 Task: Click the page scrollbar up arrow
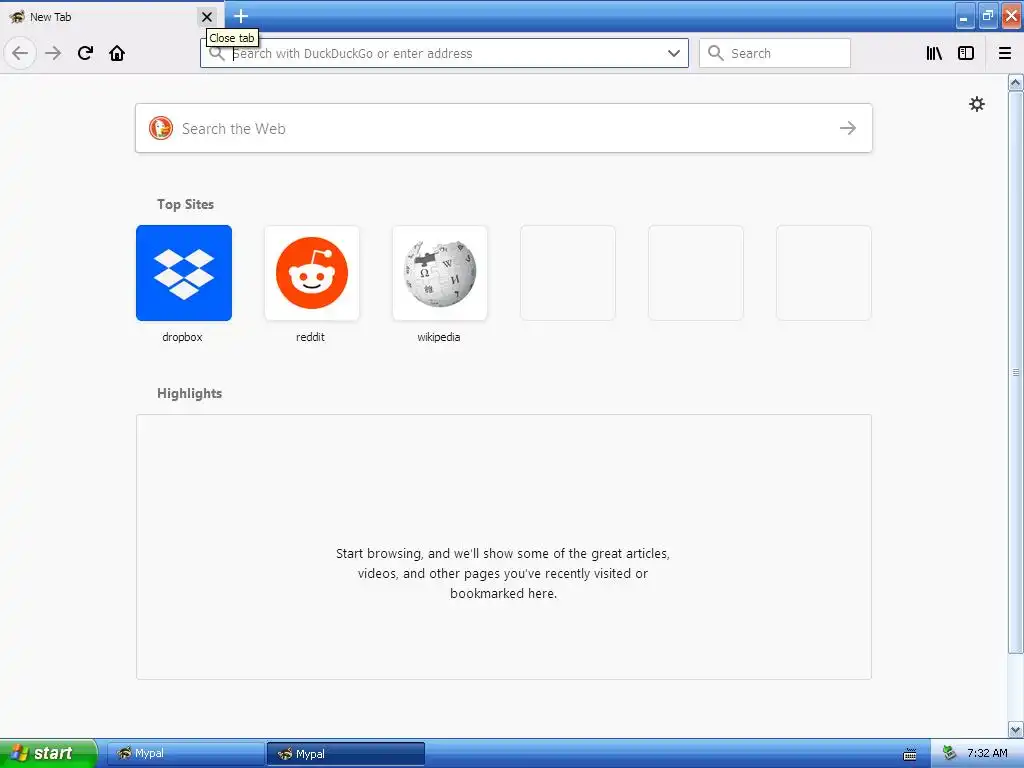(1016, 82)
